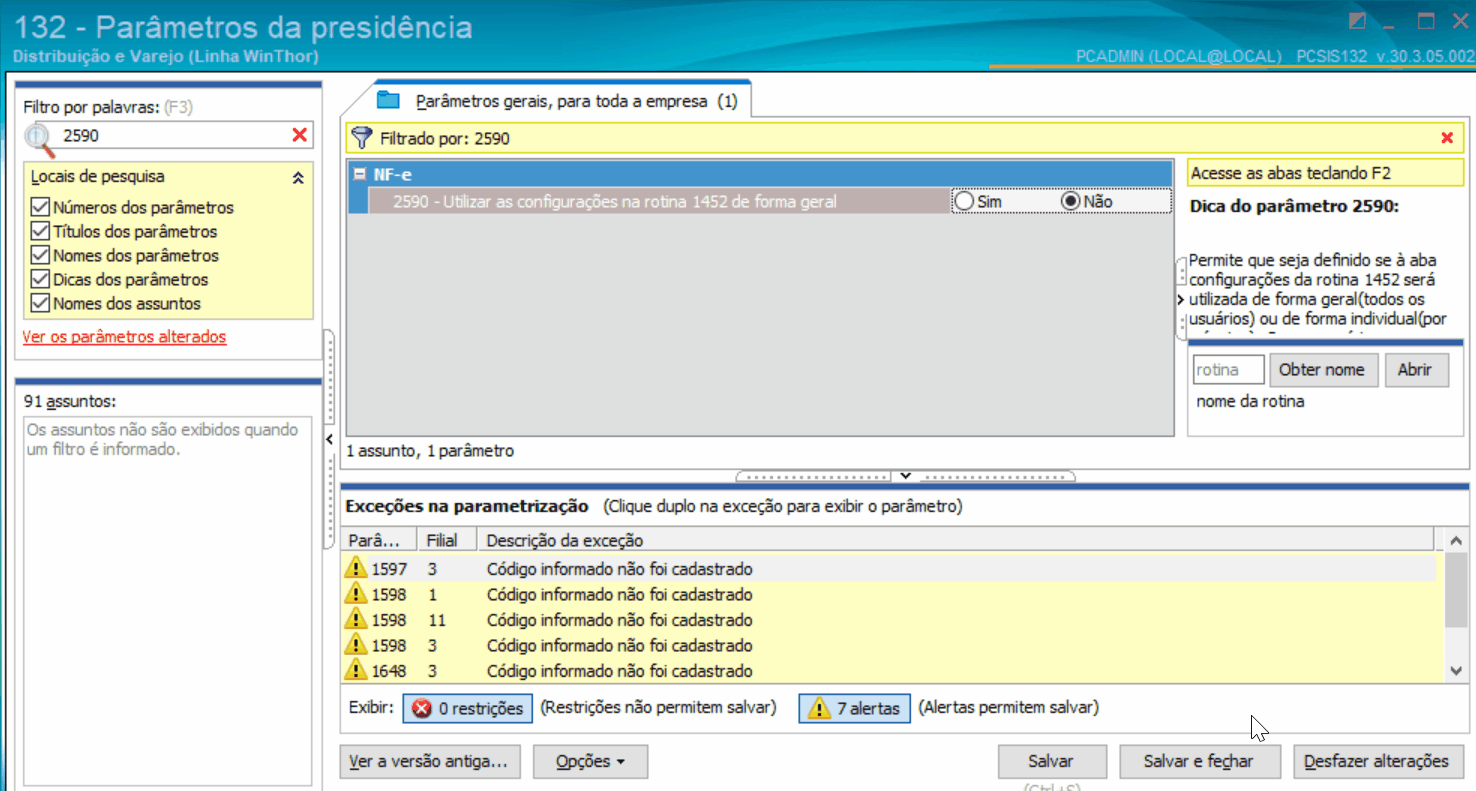The height and width of the screenshot is (791, 1476).
Task: Click '91 assuntos:' label
Action: coord(70,401)
